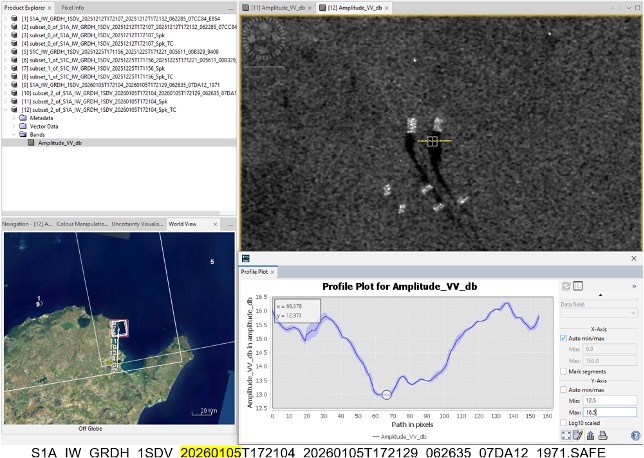Viewport: 644px width, 458px height.
Task: Click the product icon of item [5]
Action: tap(14, 52)
